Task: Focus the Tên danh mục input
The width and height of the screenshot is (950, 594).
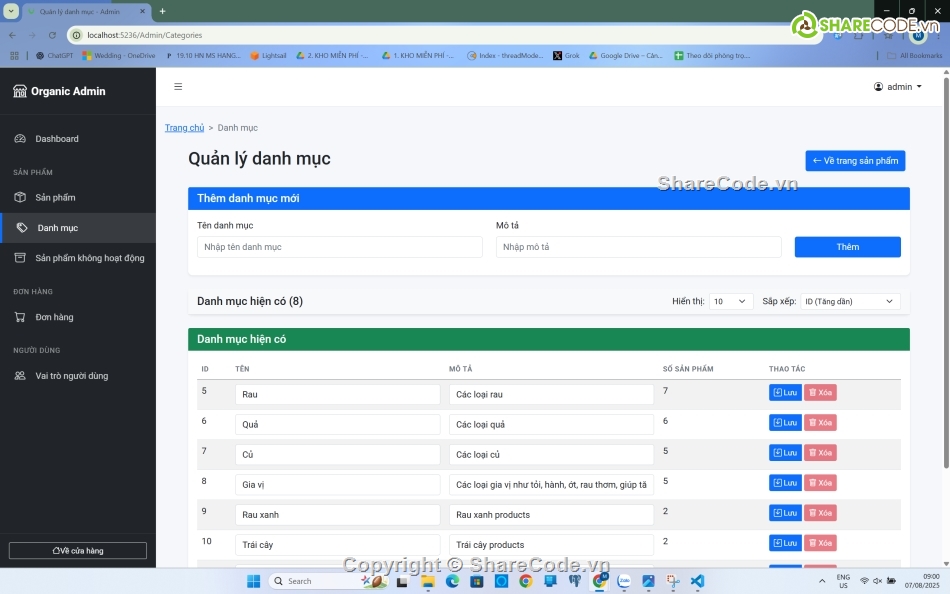Action: pyautogui.click(x=339, y=247)
